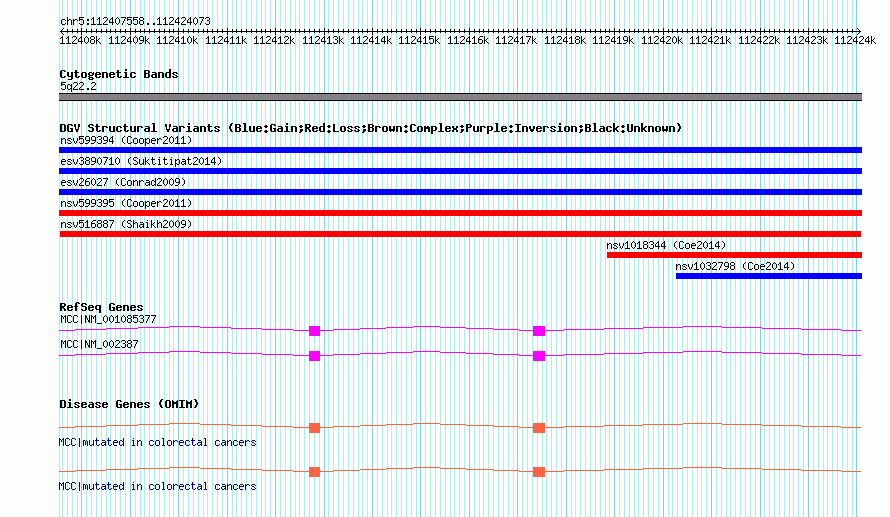Click first exon of MCC|NM_001085377
The image size is (890, 517).
coord(314,331)
